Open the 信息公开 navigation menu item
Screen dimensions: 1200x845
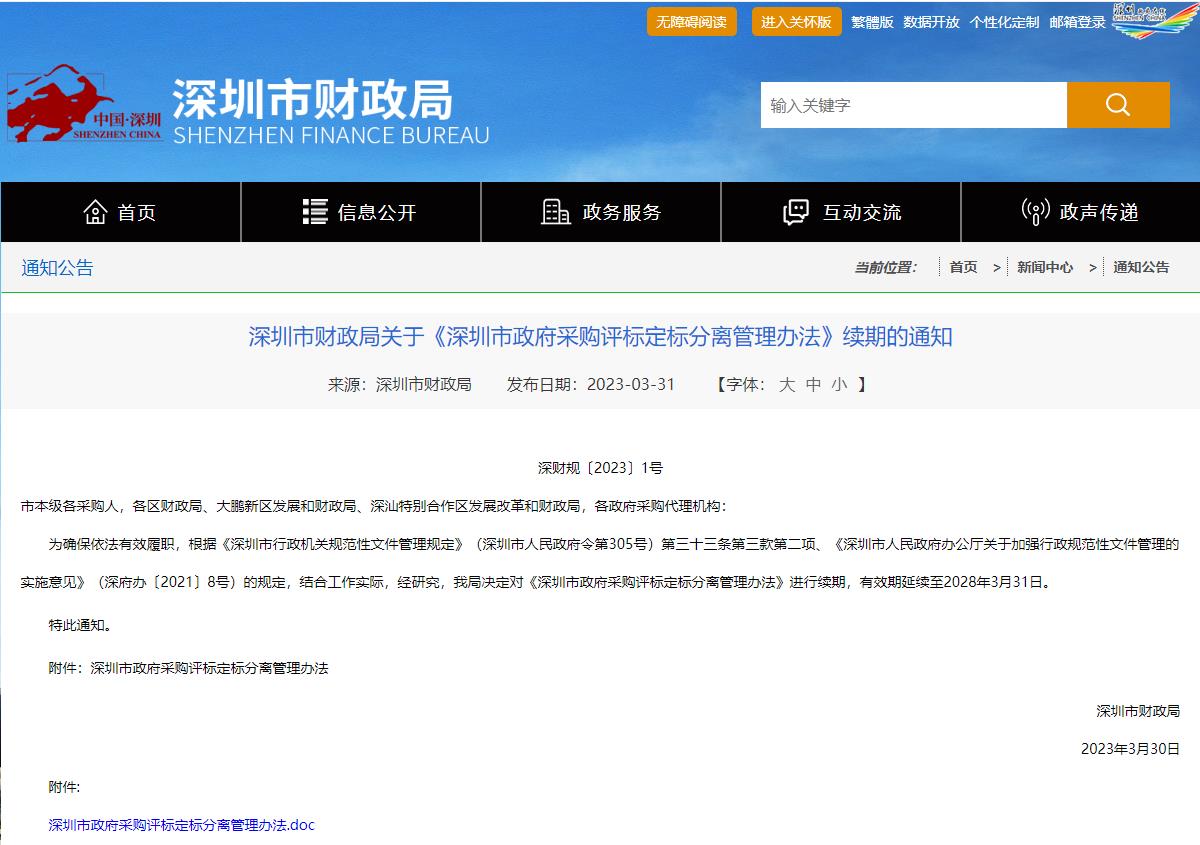[x=361, y=212]
